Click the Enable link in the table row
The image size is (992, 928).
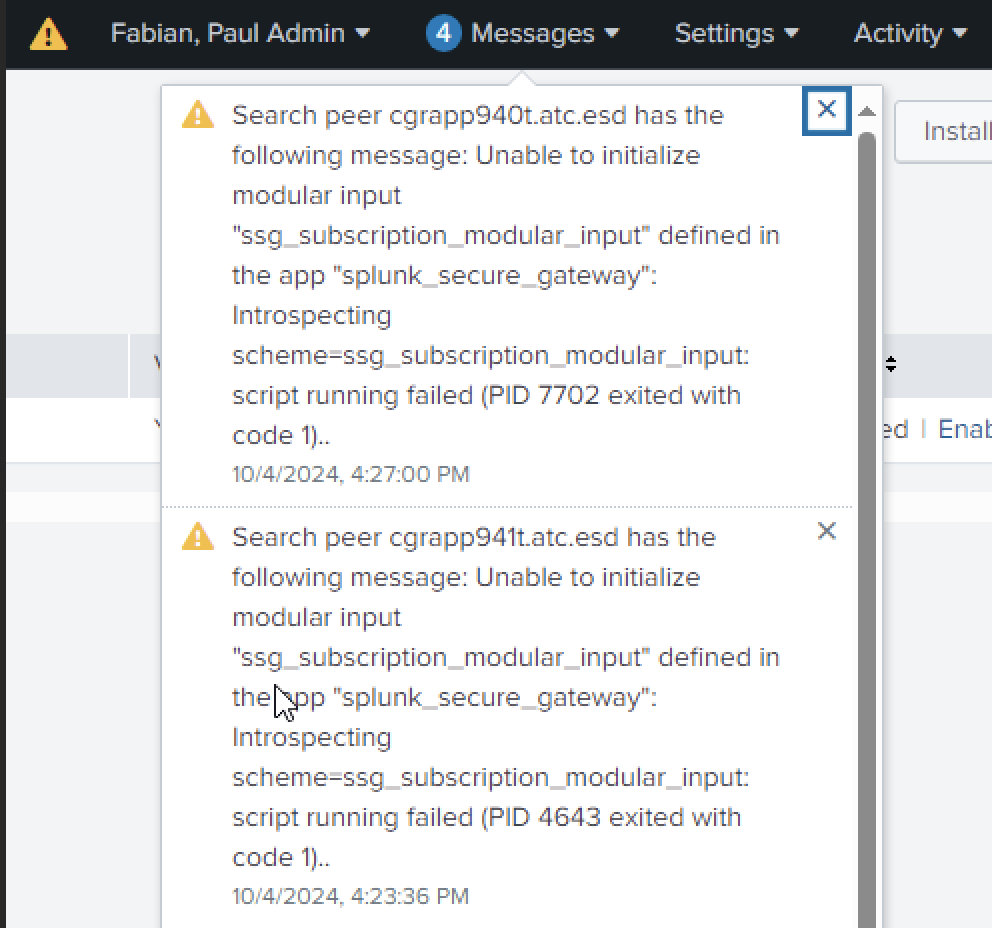click(x=964, y=429)
